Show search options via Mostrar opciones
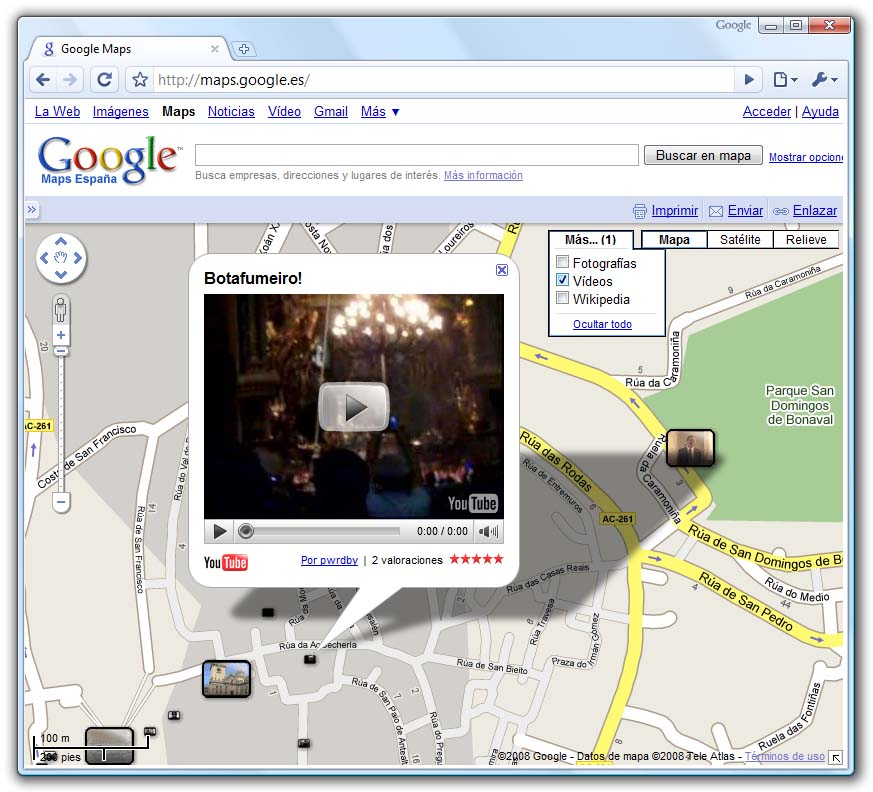This screenshot has width=873, height=792. click(x=806, y=157)
